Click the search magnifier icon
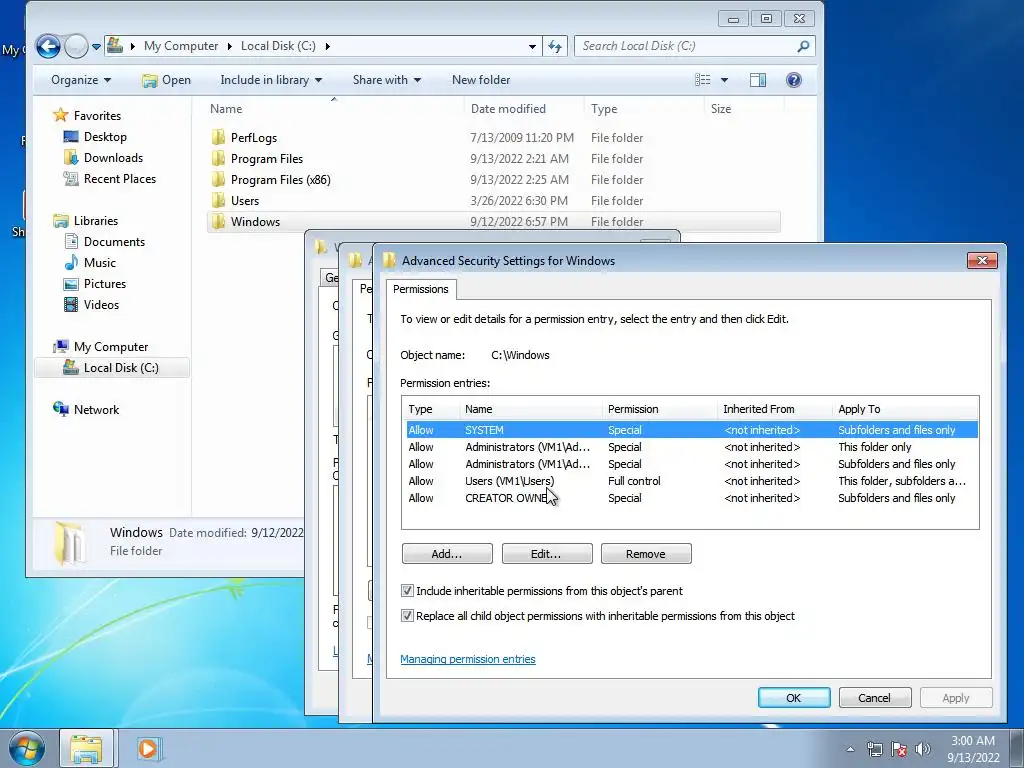The width and height of the screenshot is (1024, 768). pos(803,46)
